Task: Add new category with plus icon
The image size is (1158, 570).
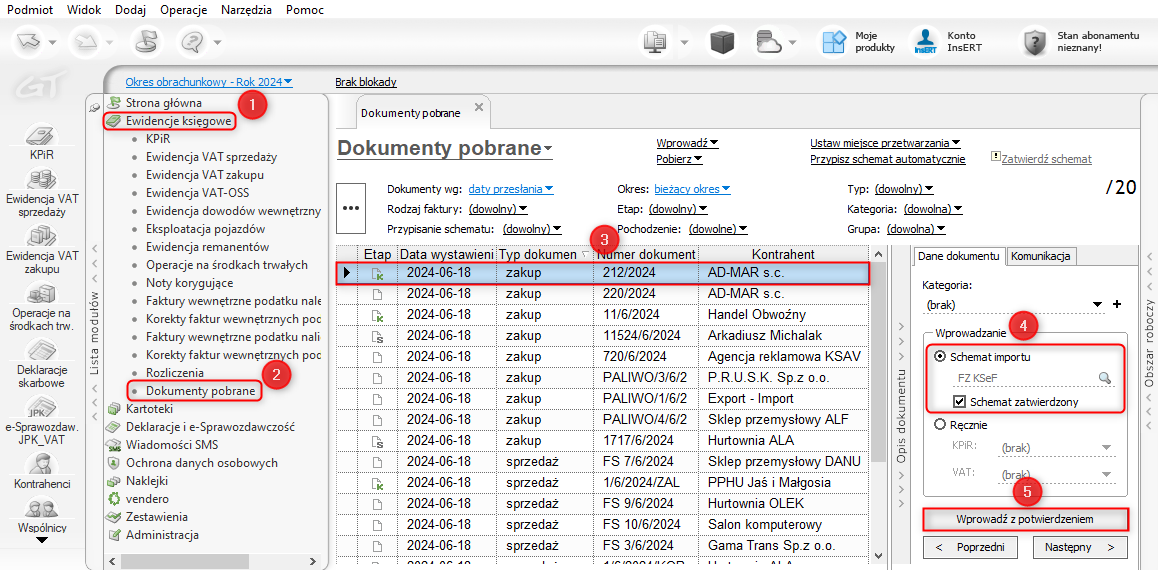Action: [1117, 304]
